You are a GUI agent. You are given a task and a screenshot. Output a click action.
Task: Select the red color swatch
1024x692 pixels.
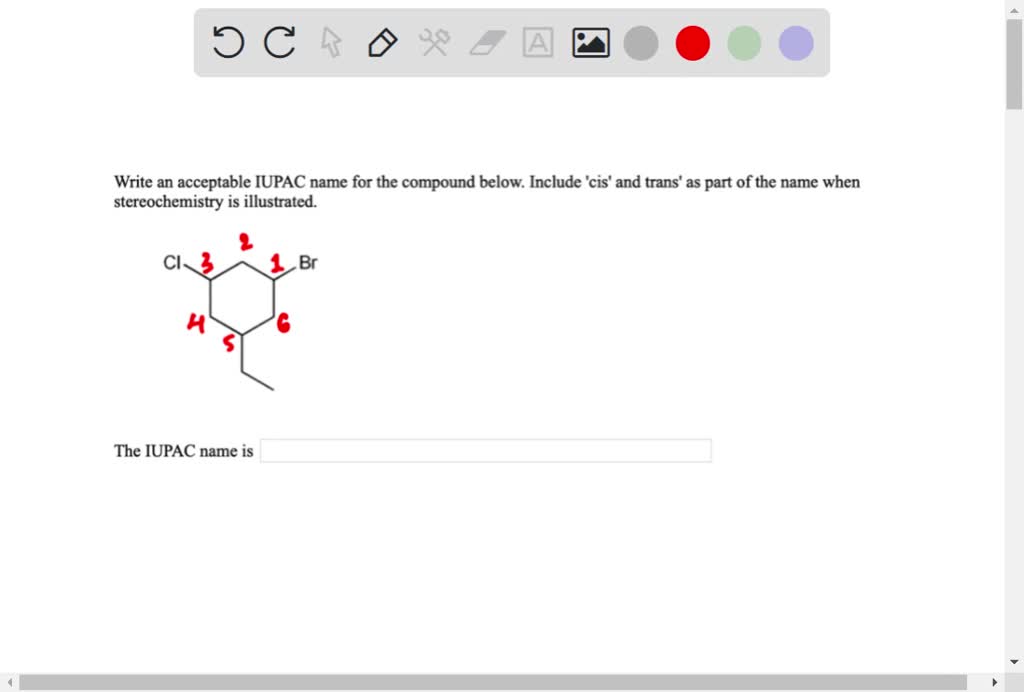(693, 43)
